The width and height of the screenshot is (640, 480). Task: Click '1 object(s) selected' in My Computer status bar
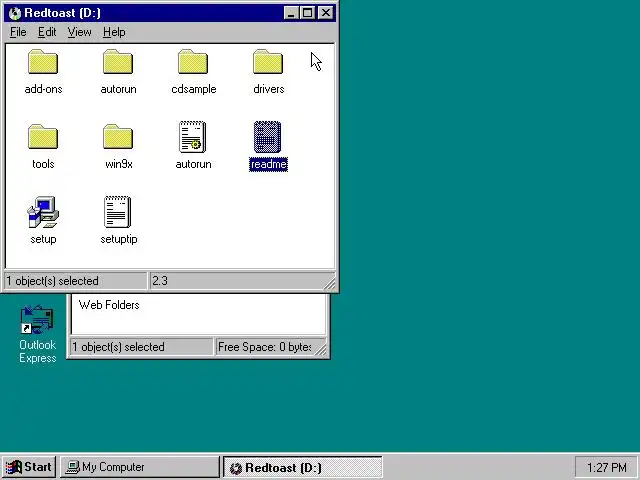(118, 347)
